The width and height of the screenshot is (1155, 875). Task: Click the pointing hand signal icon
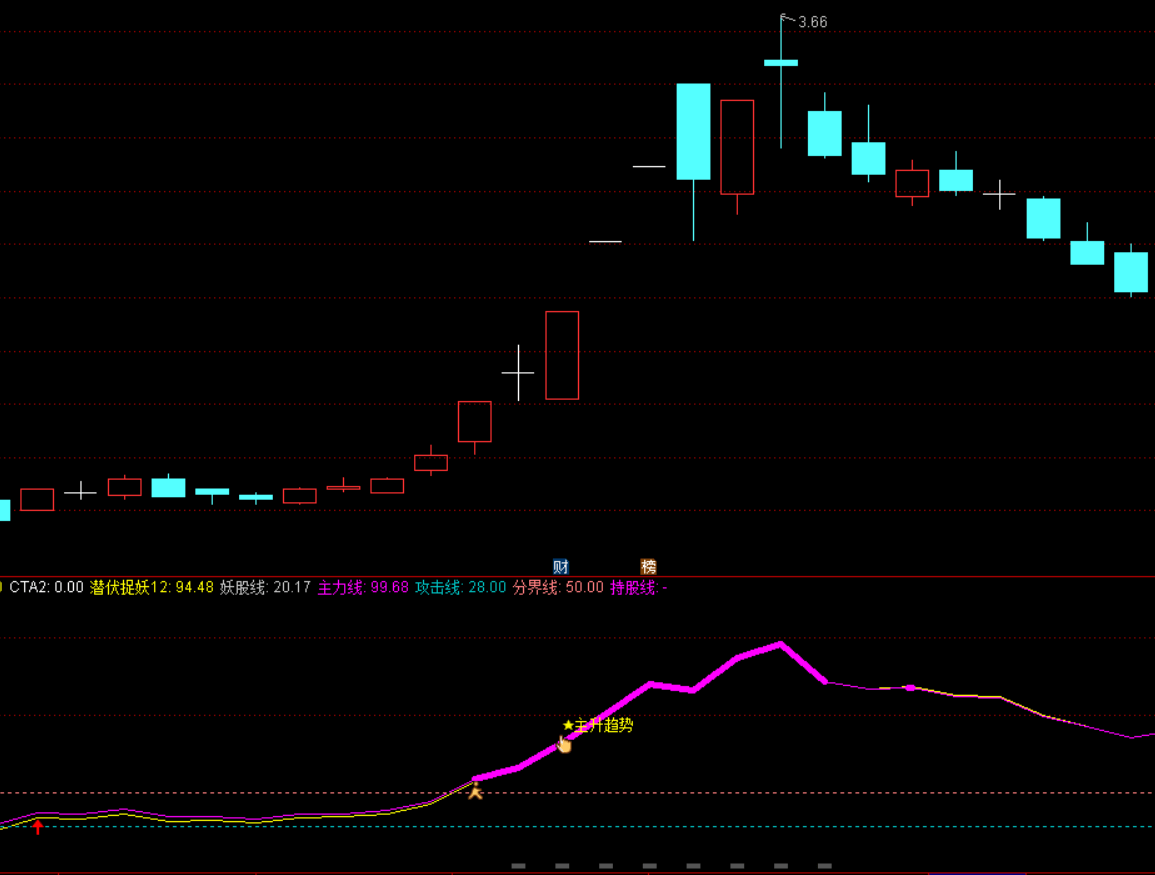point(564,744)
